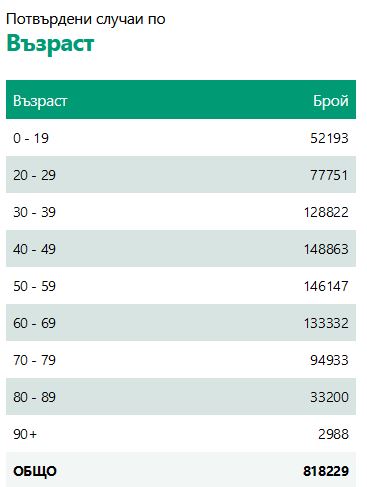Click the green Възраст title heading
Image resolution: width=367 pixels, height=487 pixels.
[x=50, y=44]
